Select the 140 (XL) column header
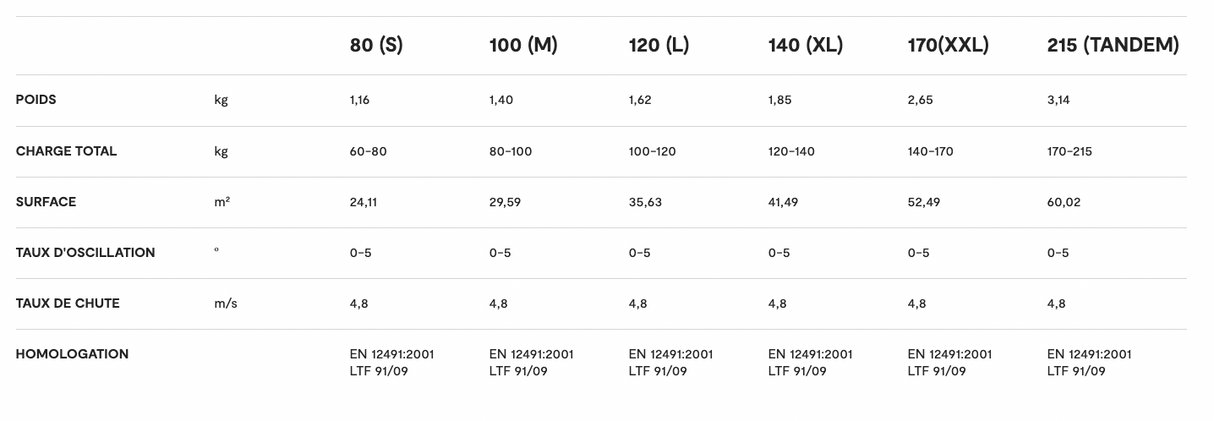Image resolution: width=1214 pixels, height=421 pixels. coord(805,45)
